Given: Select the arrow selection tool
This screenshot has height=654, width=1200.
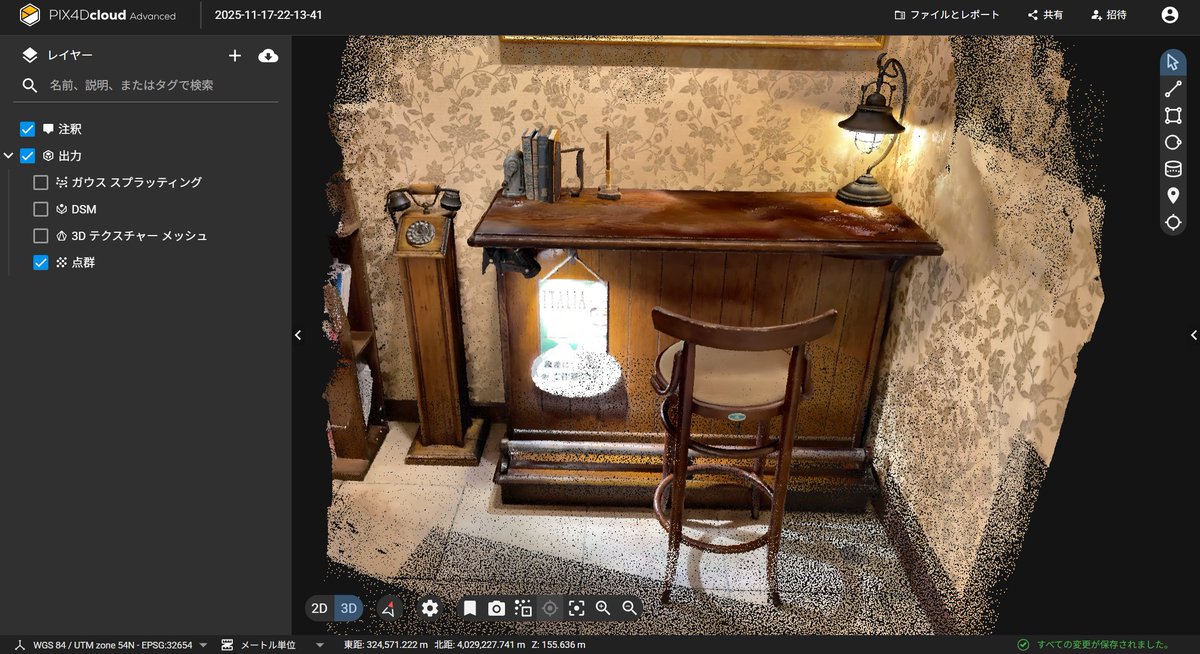Looking at the screenshot, I should [x=1172, y=61].
